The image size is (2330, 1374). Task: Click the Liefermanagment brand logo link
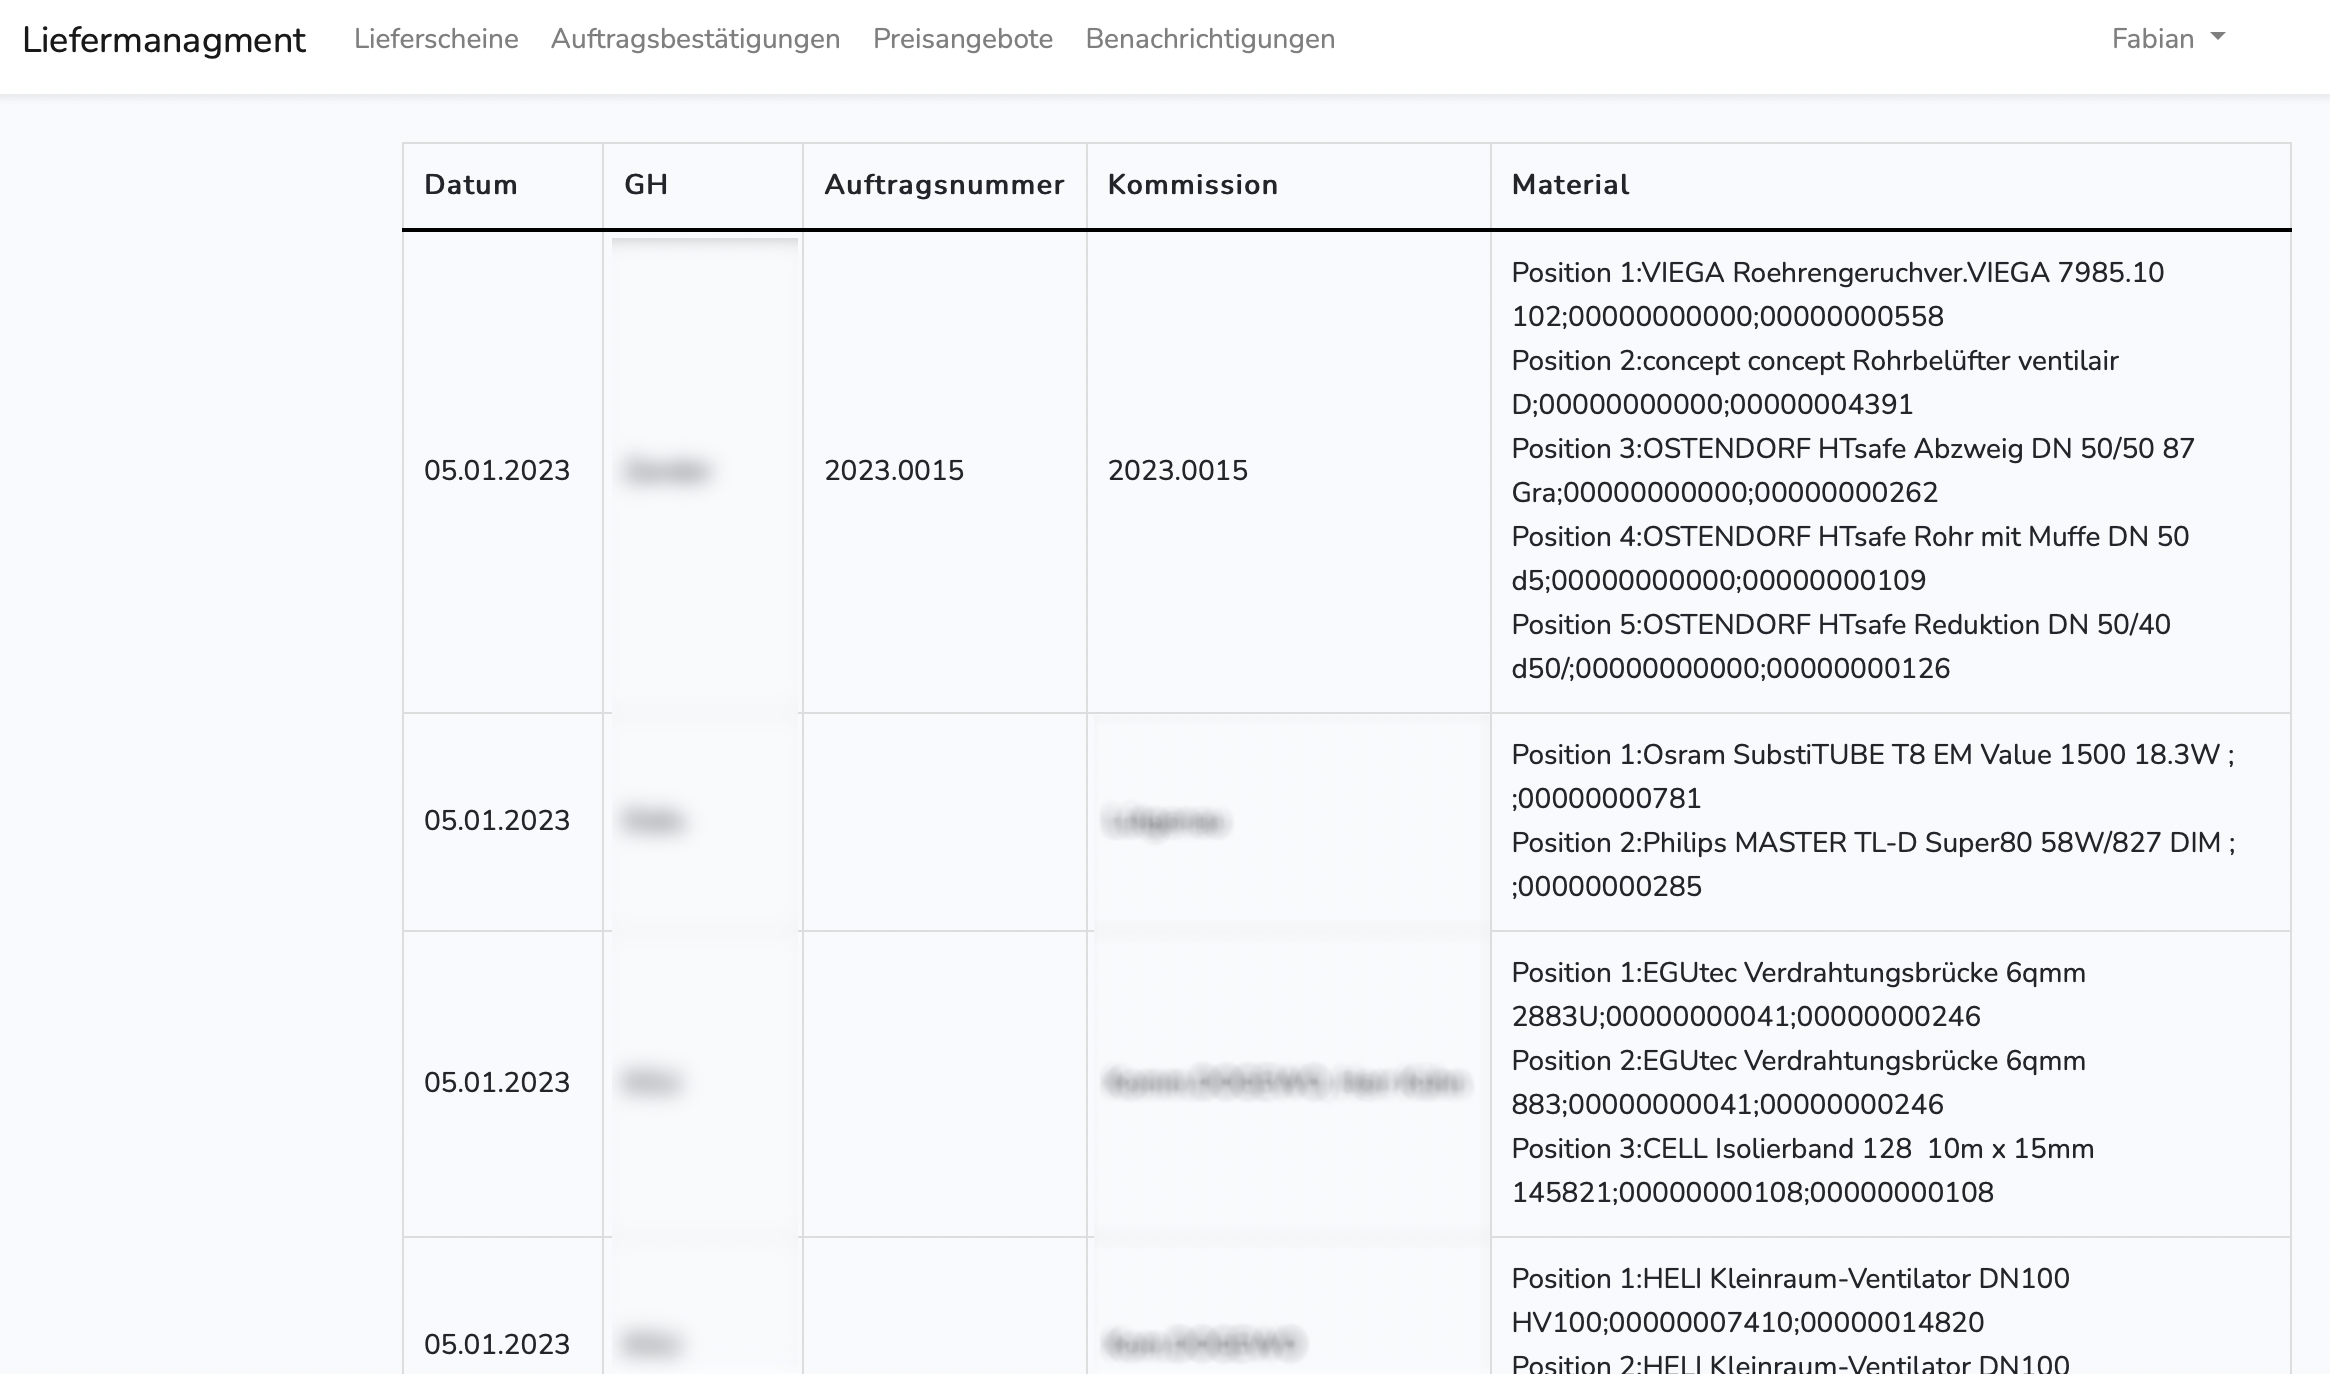coord(164,40)
